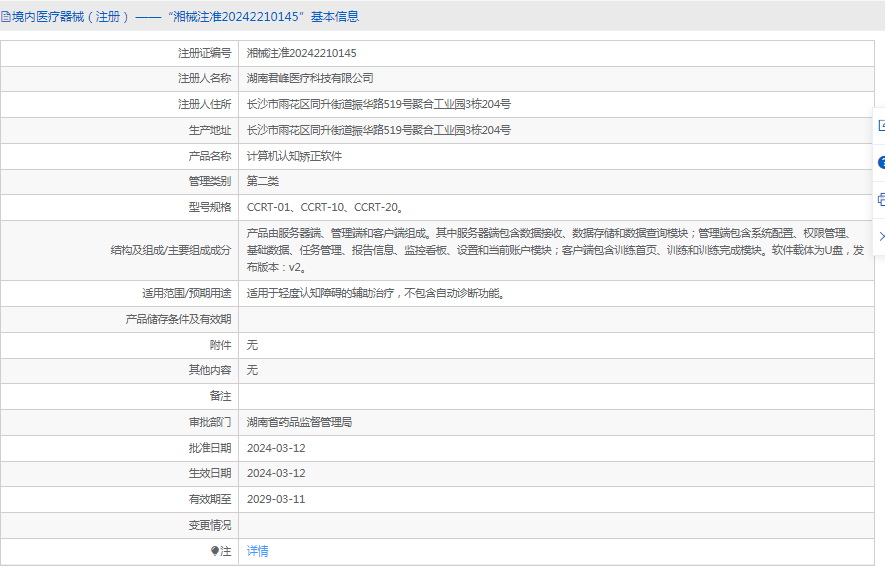Click the 管理类别 label
Screen dimensions: 885x575
point(209,181)
